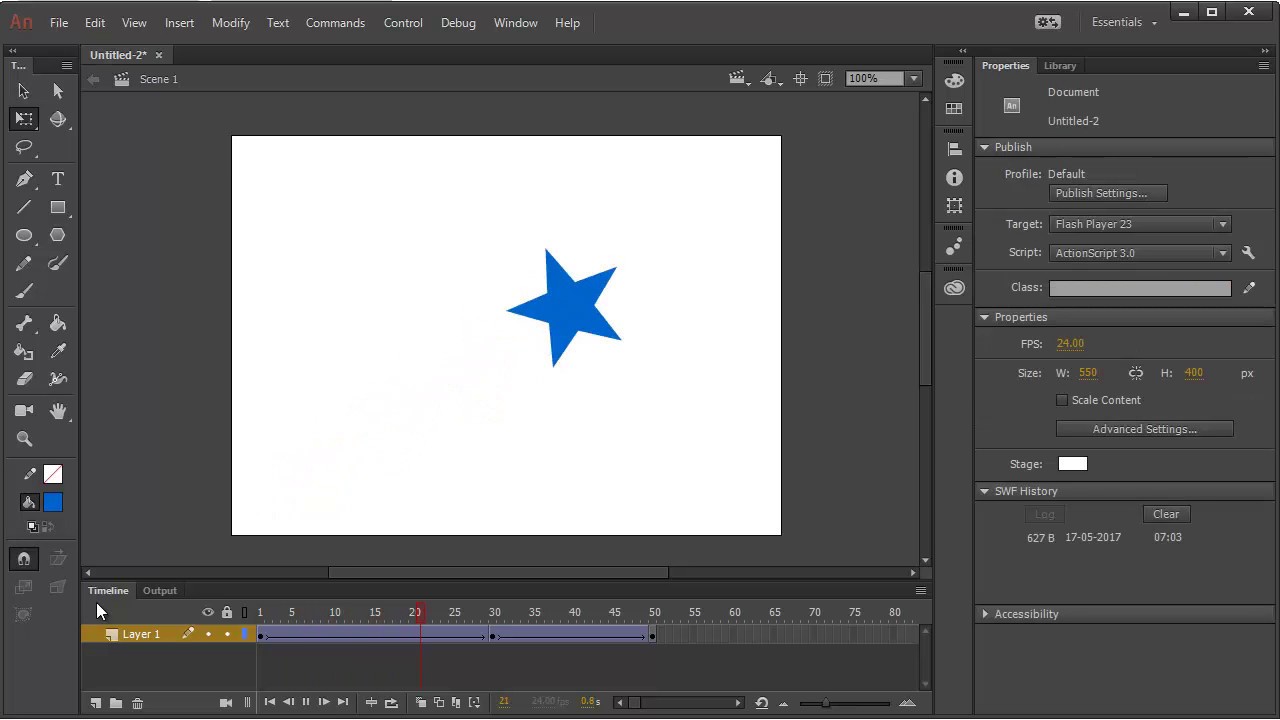Open the Control menu
This screenshot has width=1280, height=720.
(x=403, y=22)
